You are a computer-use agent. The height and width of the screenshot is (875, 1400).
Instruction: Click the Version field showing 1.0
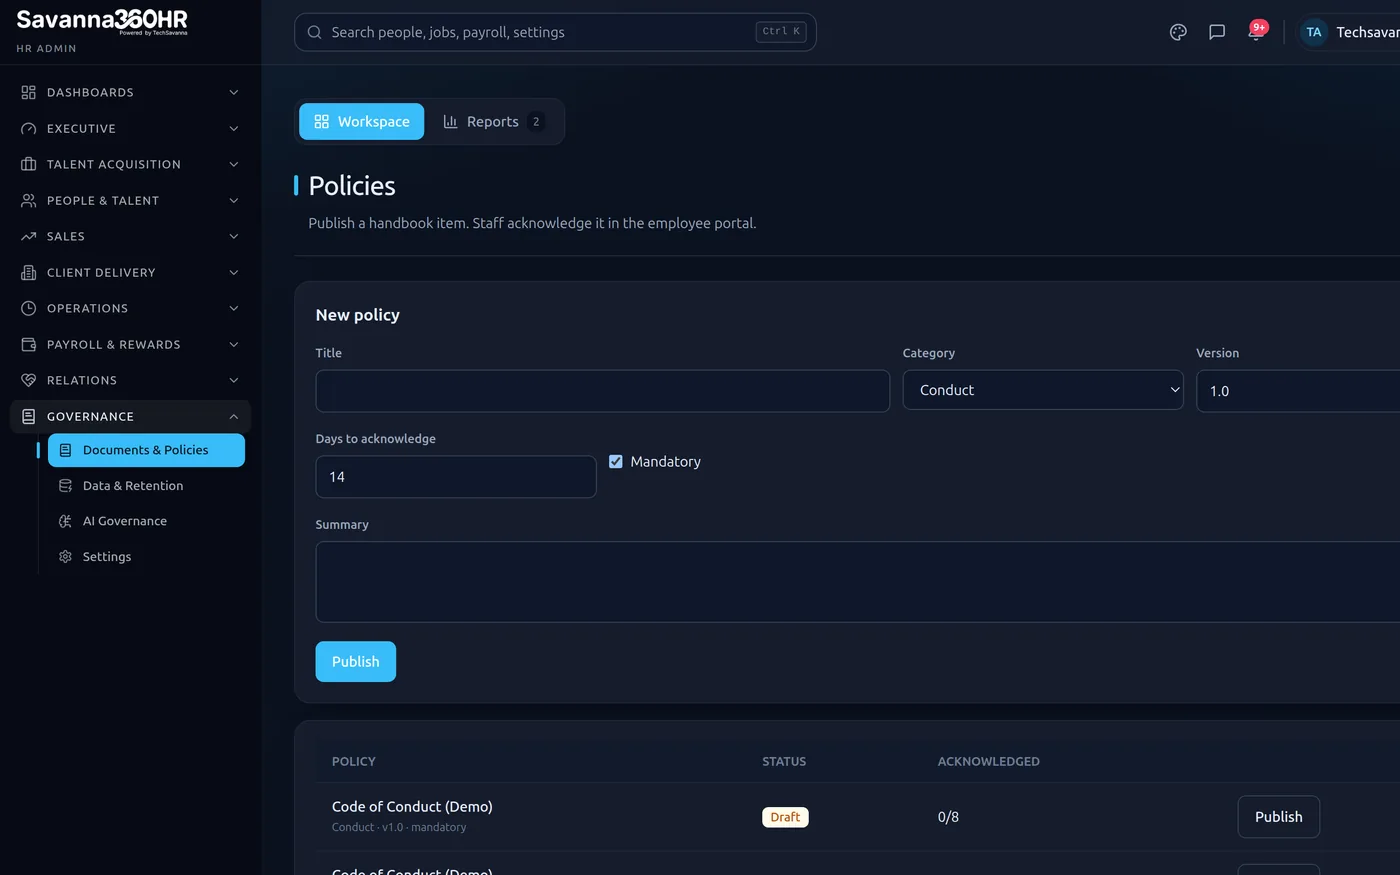click(x=1298, y=391)
